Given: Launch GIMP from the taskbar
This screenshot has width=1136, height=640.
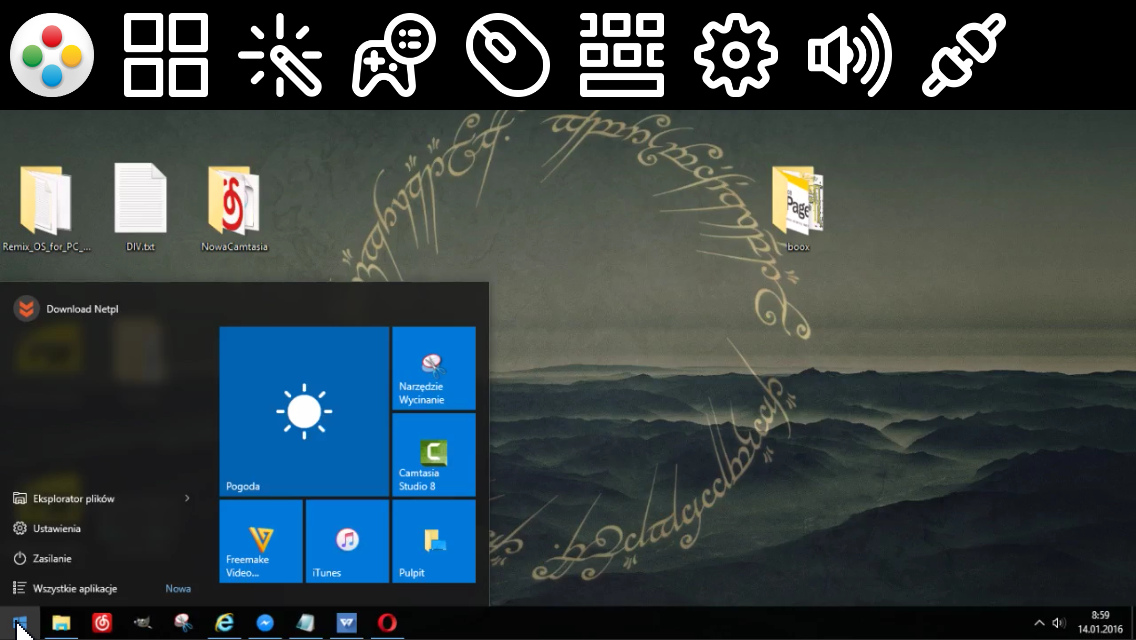Looking at the screenshot, I should (143, 623).
